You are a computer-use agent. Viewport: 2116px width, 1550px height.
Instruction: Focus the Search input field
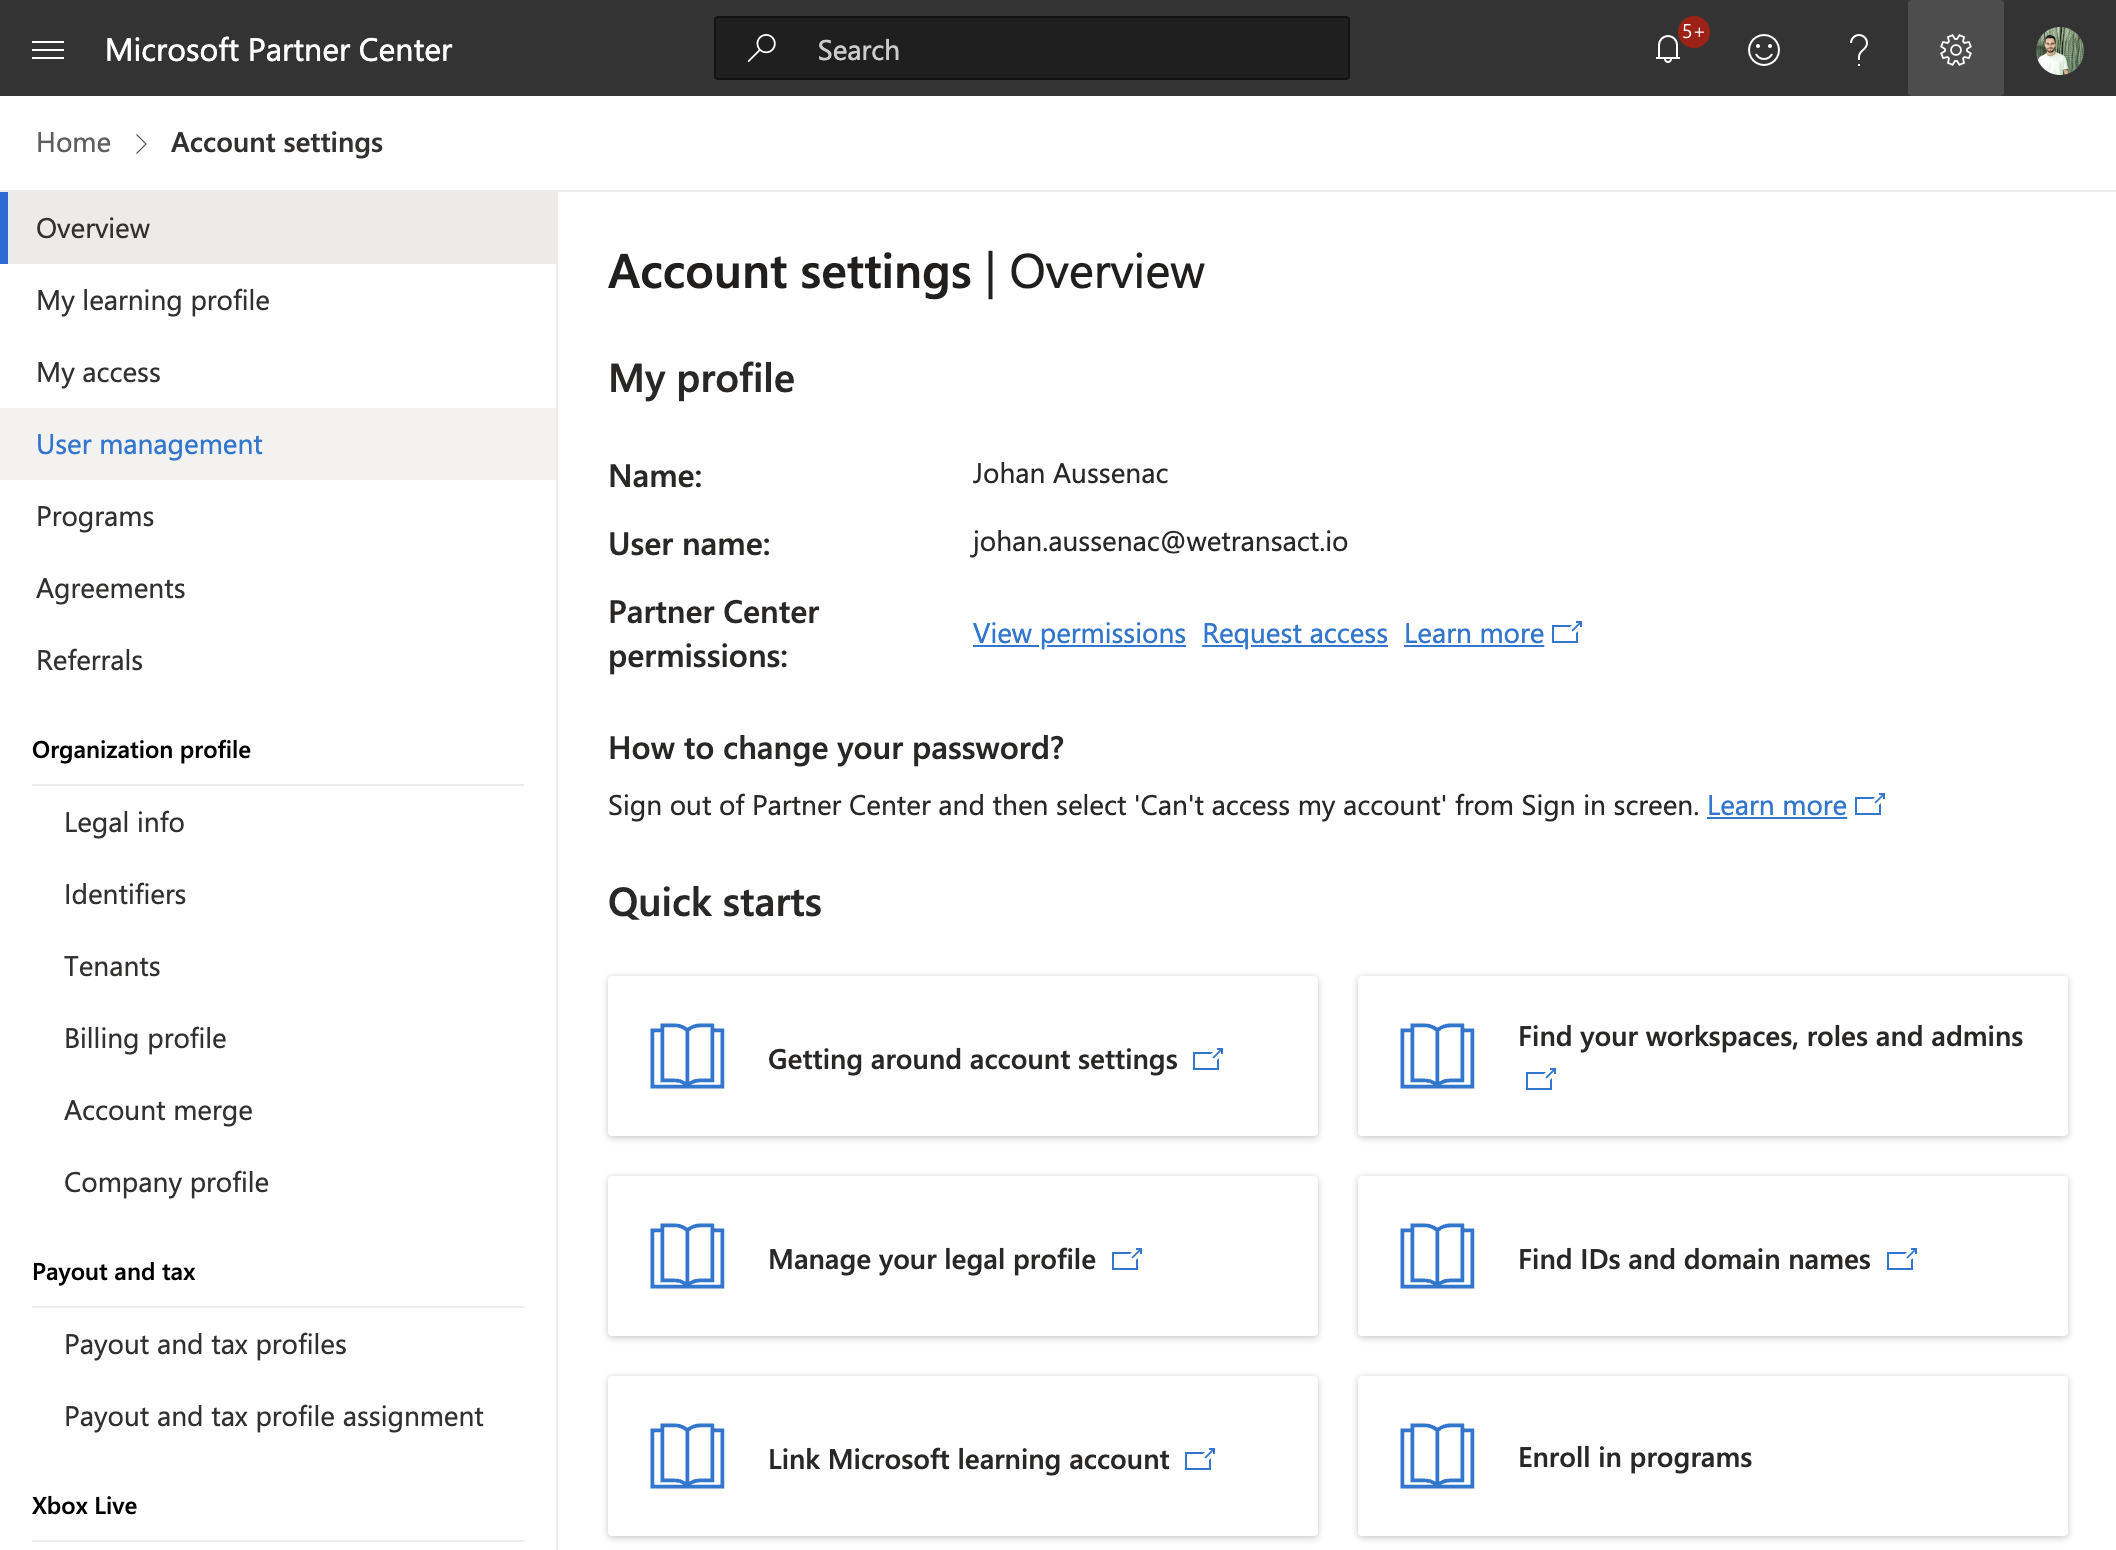pyautogui.click(x=1032, y=48)
